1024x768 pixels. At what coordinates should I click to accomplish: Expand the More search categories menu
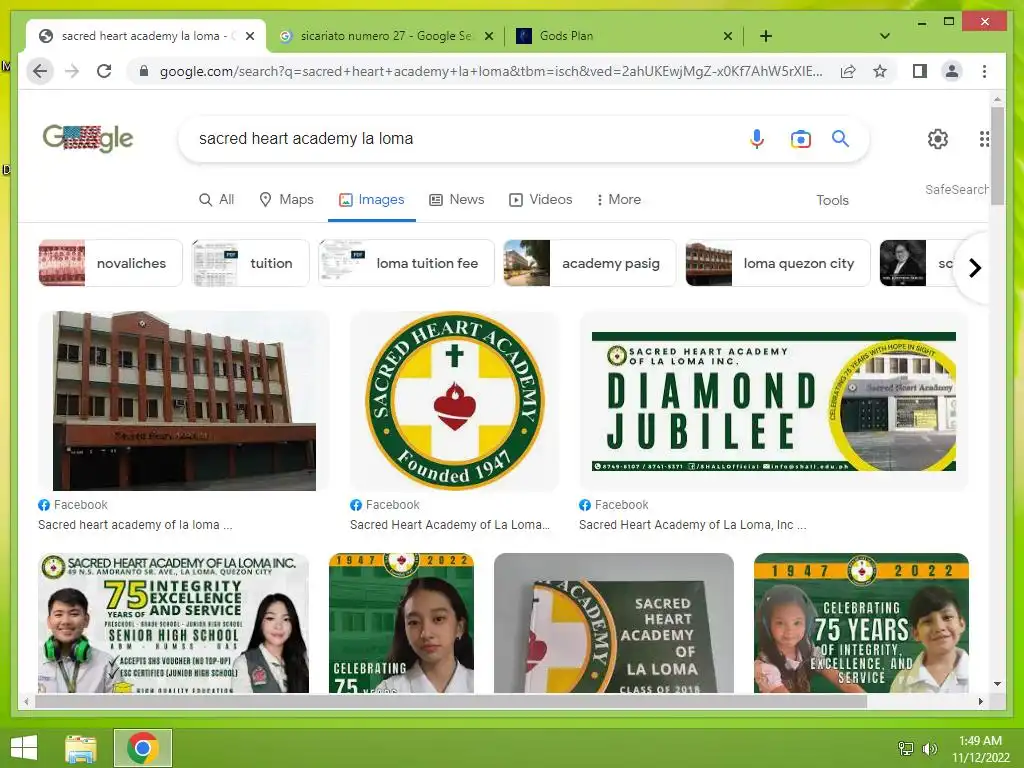pyautogui.click(x=618, y=199)
